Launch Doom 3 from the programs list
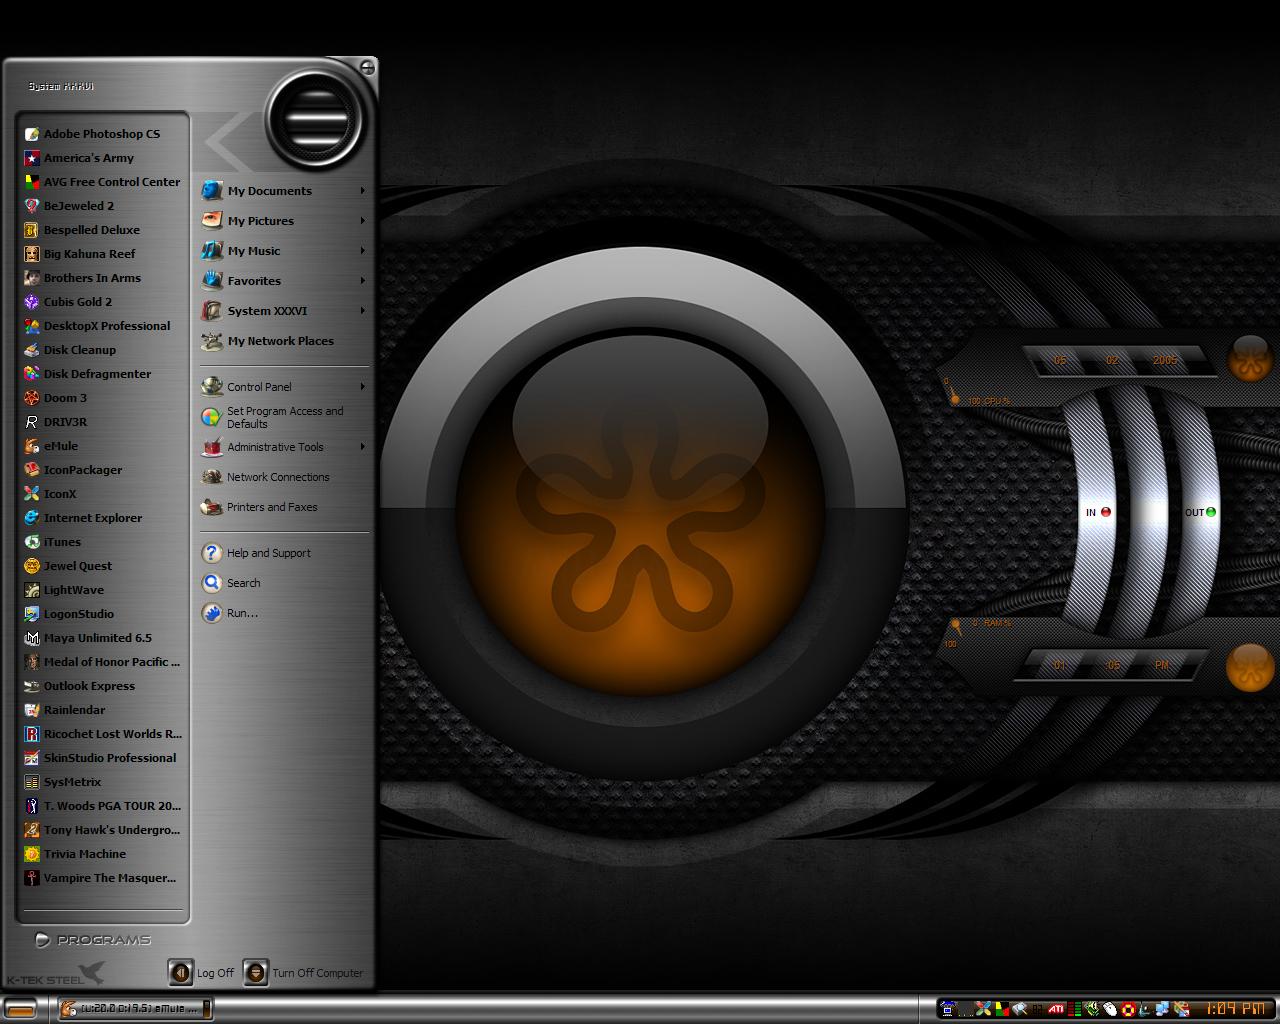 pos(65,398)
